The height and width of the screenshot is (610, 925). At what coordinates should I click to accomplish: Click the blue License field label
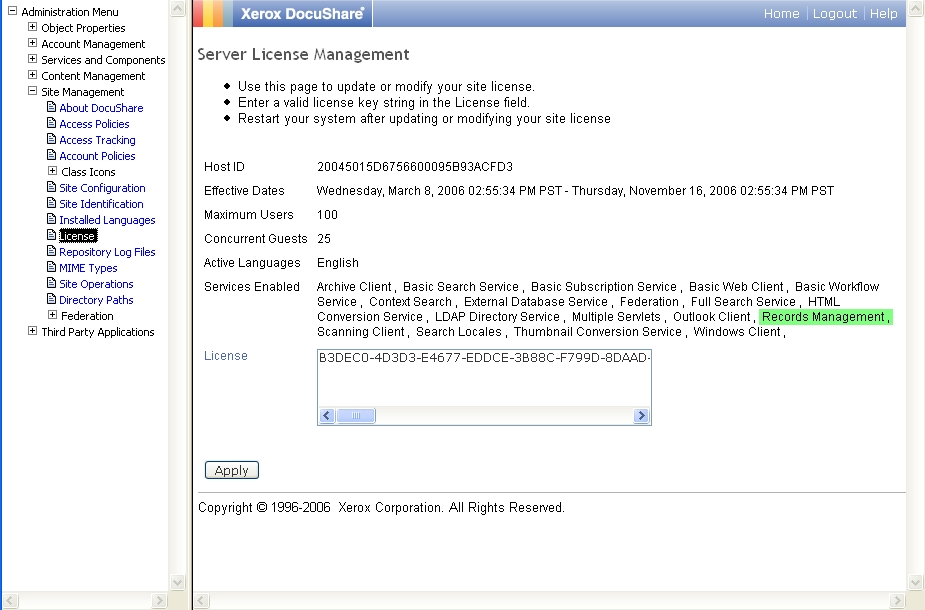pyautogui.click(x=226, y=356)
